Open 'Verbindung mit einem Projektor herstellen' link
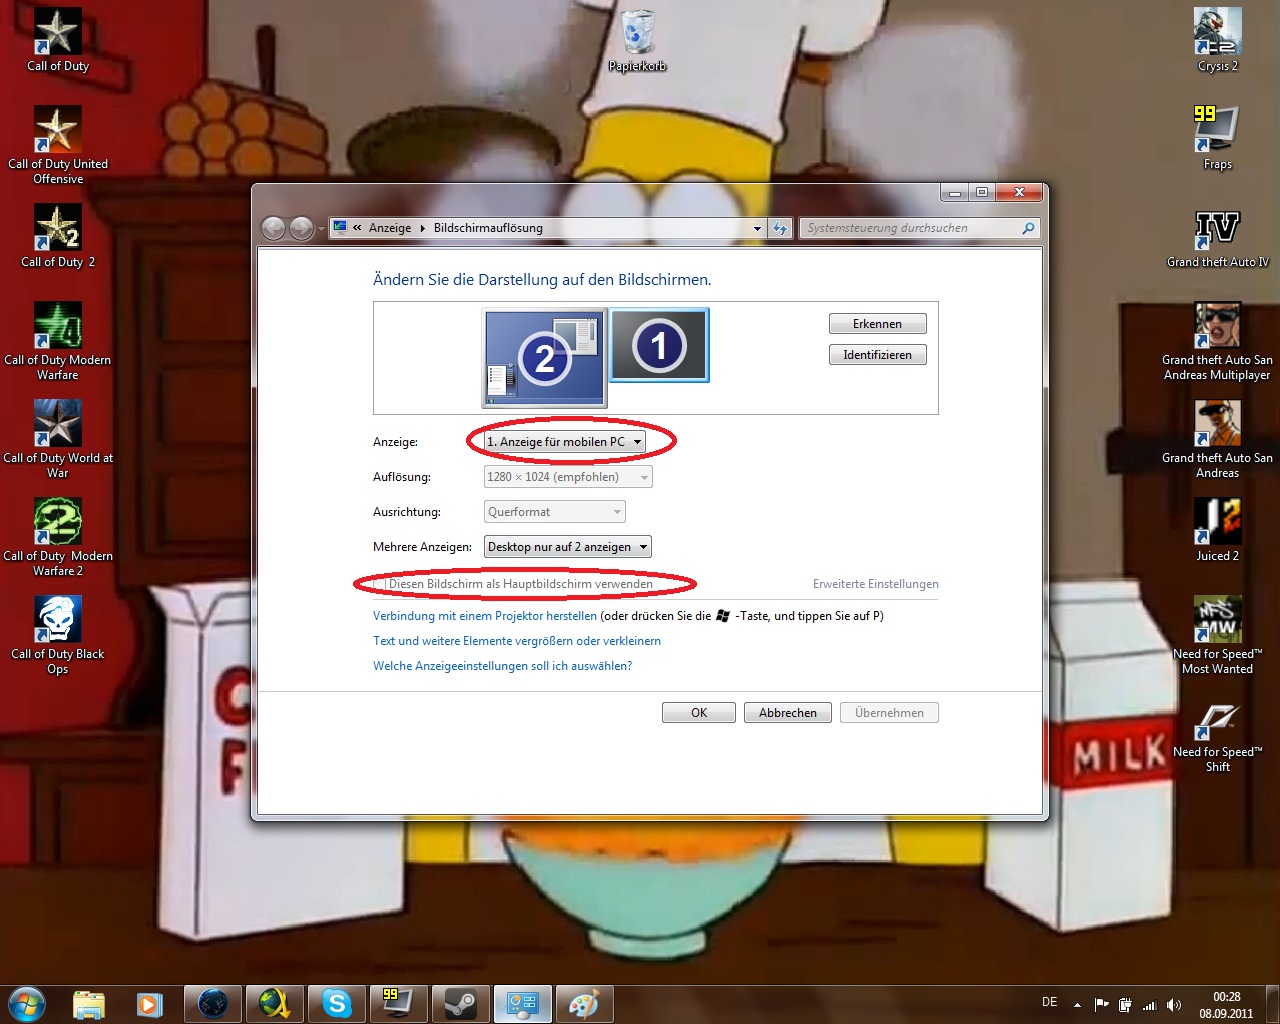The width and height of the screenshot is (1280, 1024). coord(485,616)
